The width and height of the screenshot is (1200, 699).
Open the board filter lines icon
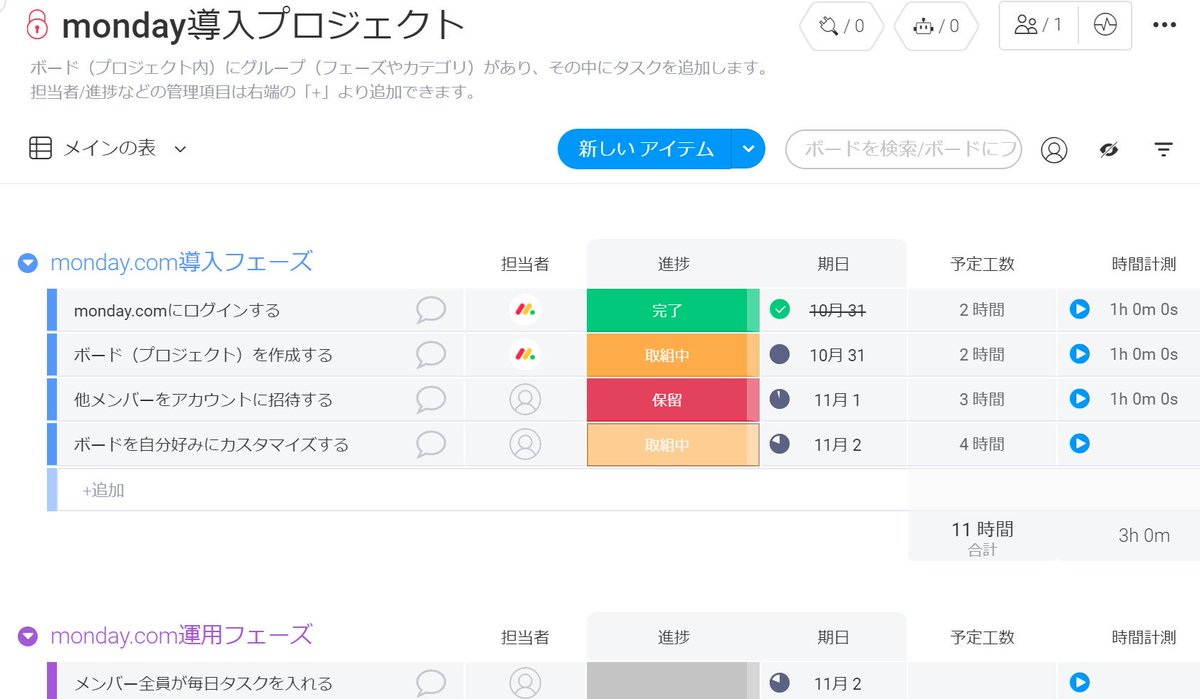pyautogui.click(x=1163, y=150)
